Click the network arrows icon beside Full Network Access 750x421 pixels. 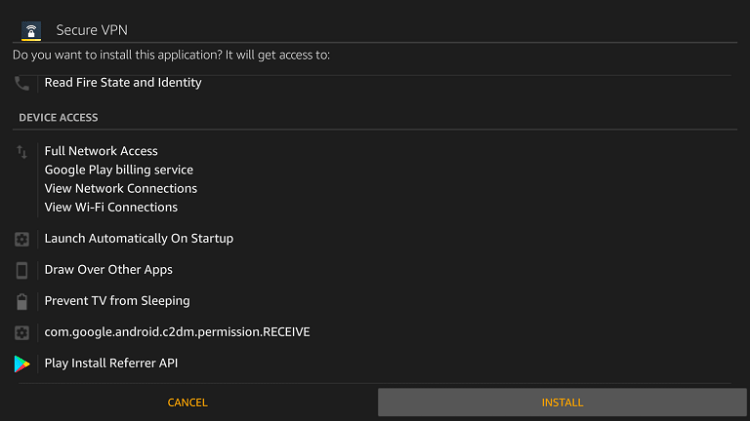pos(22,152)
